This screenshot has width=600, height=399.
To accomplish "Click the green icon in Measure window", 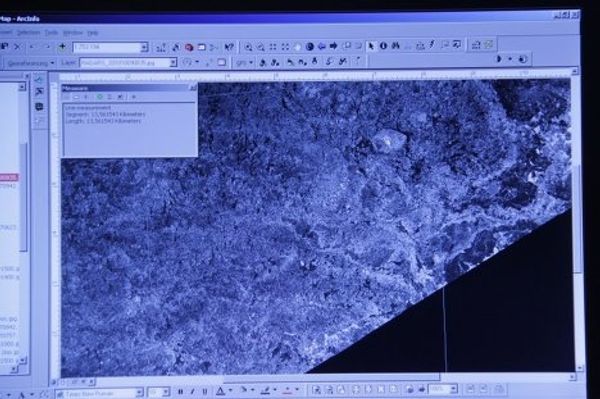I will tap(100, 97).
